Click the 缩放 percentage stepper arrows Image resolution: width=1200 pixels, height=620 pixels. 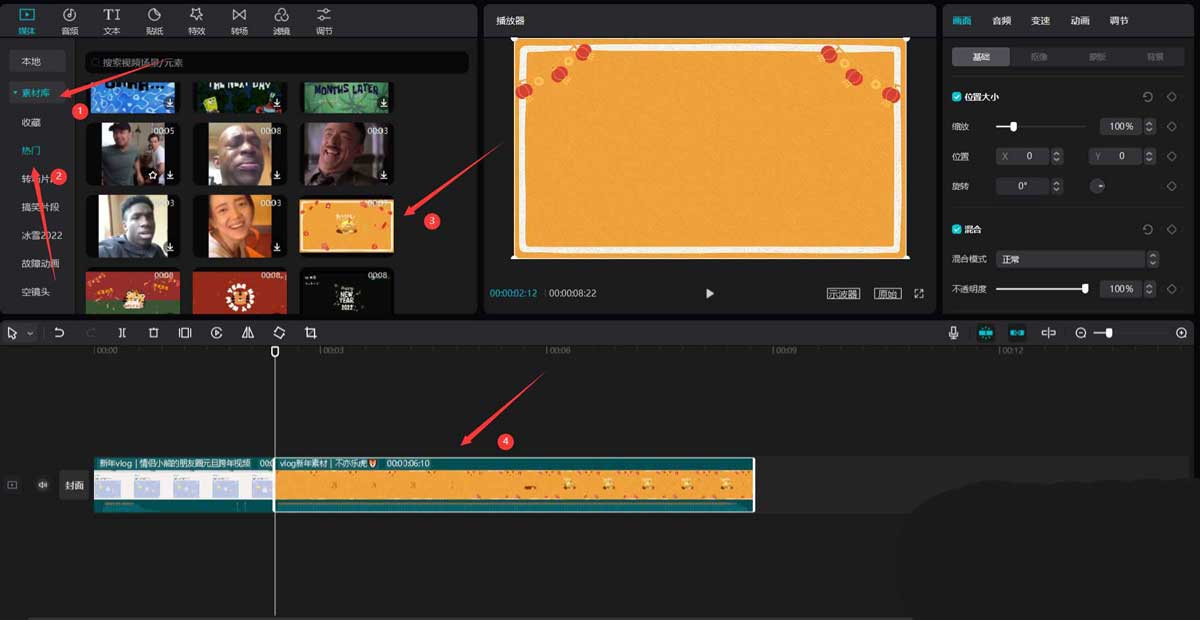(1149, 127)
